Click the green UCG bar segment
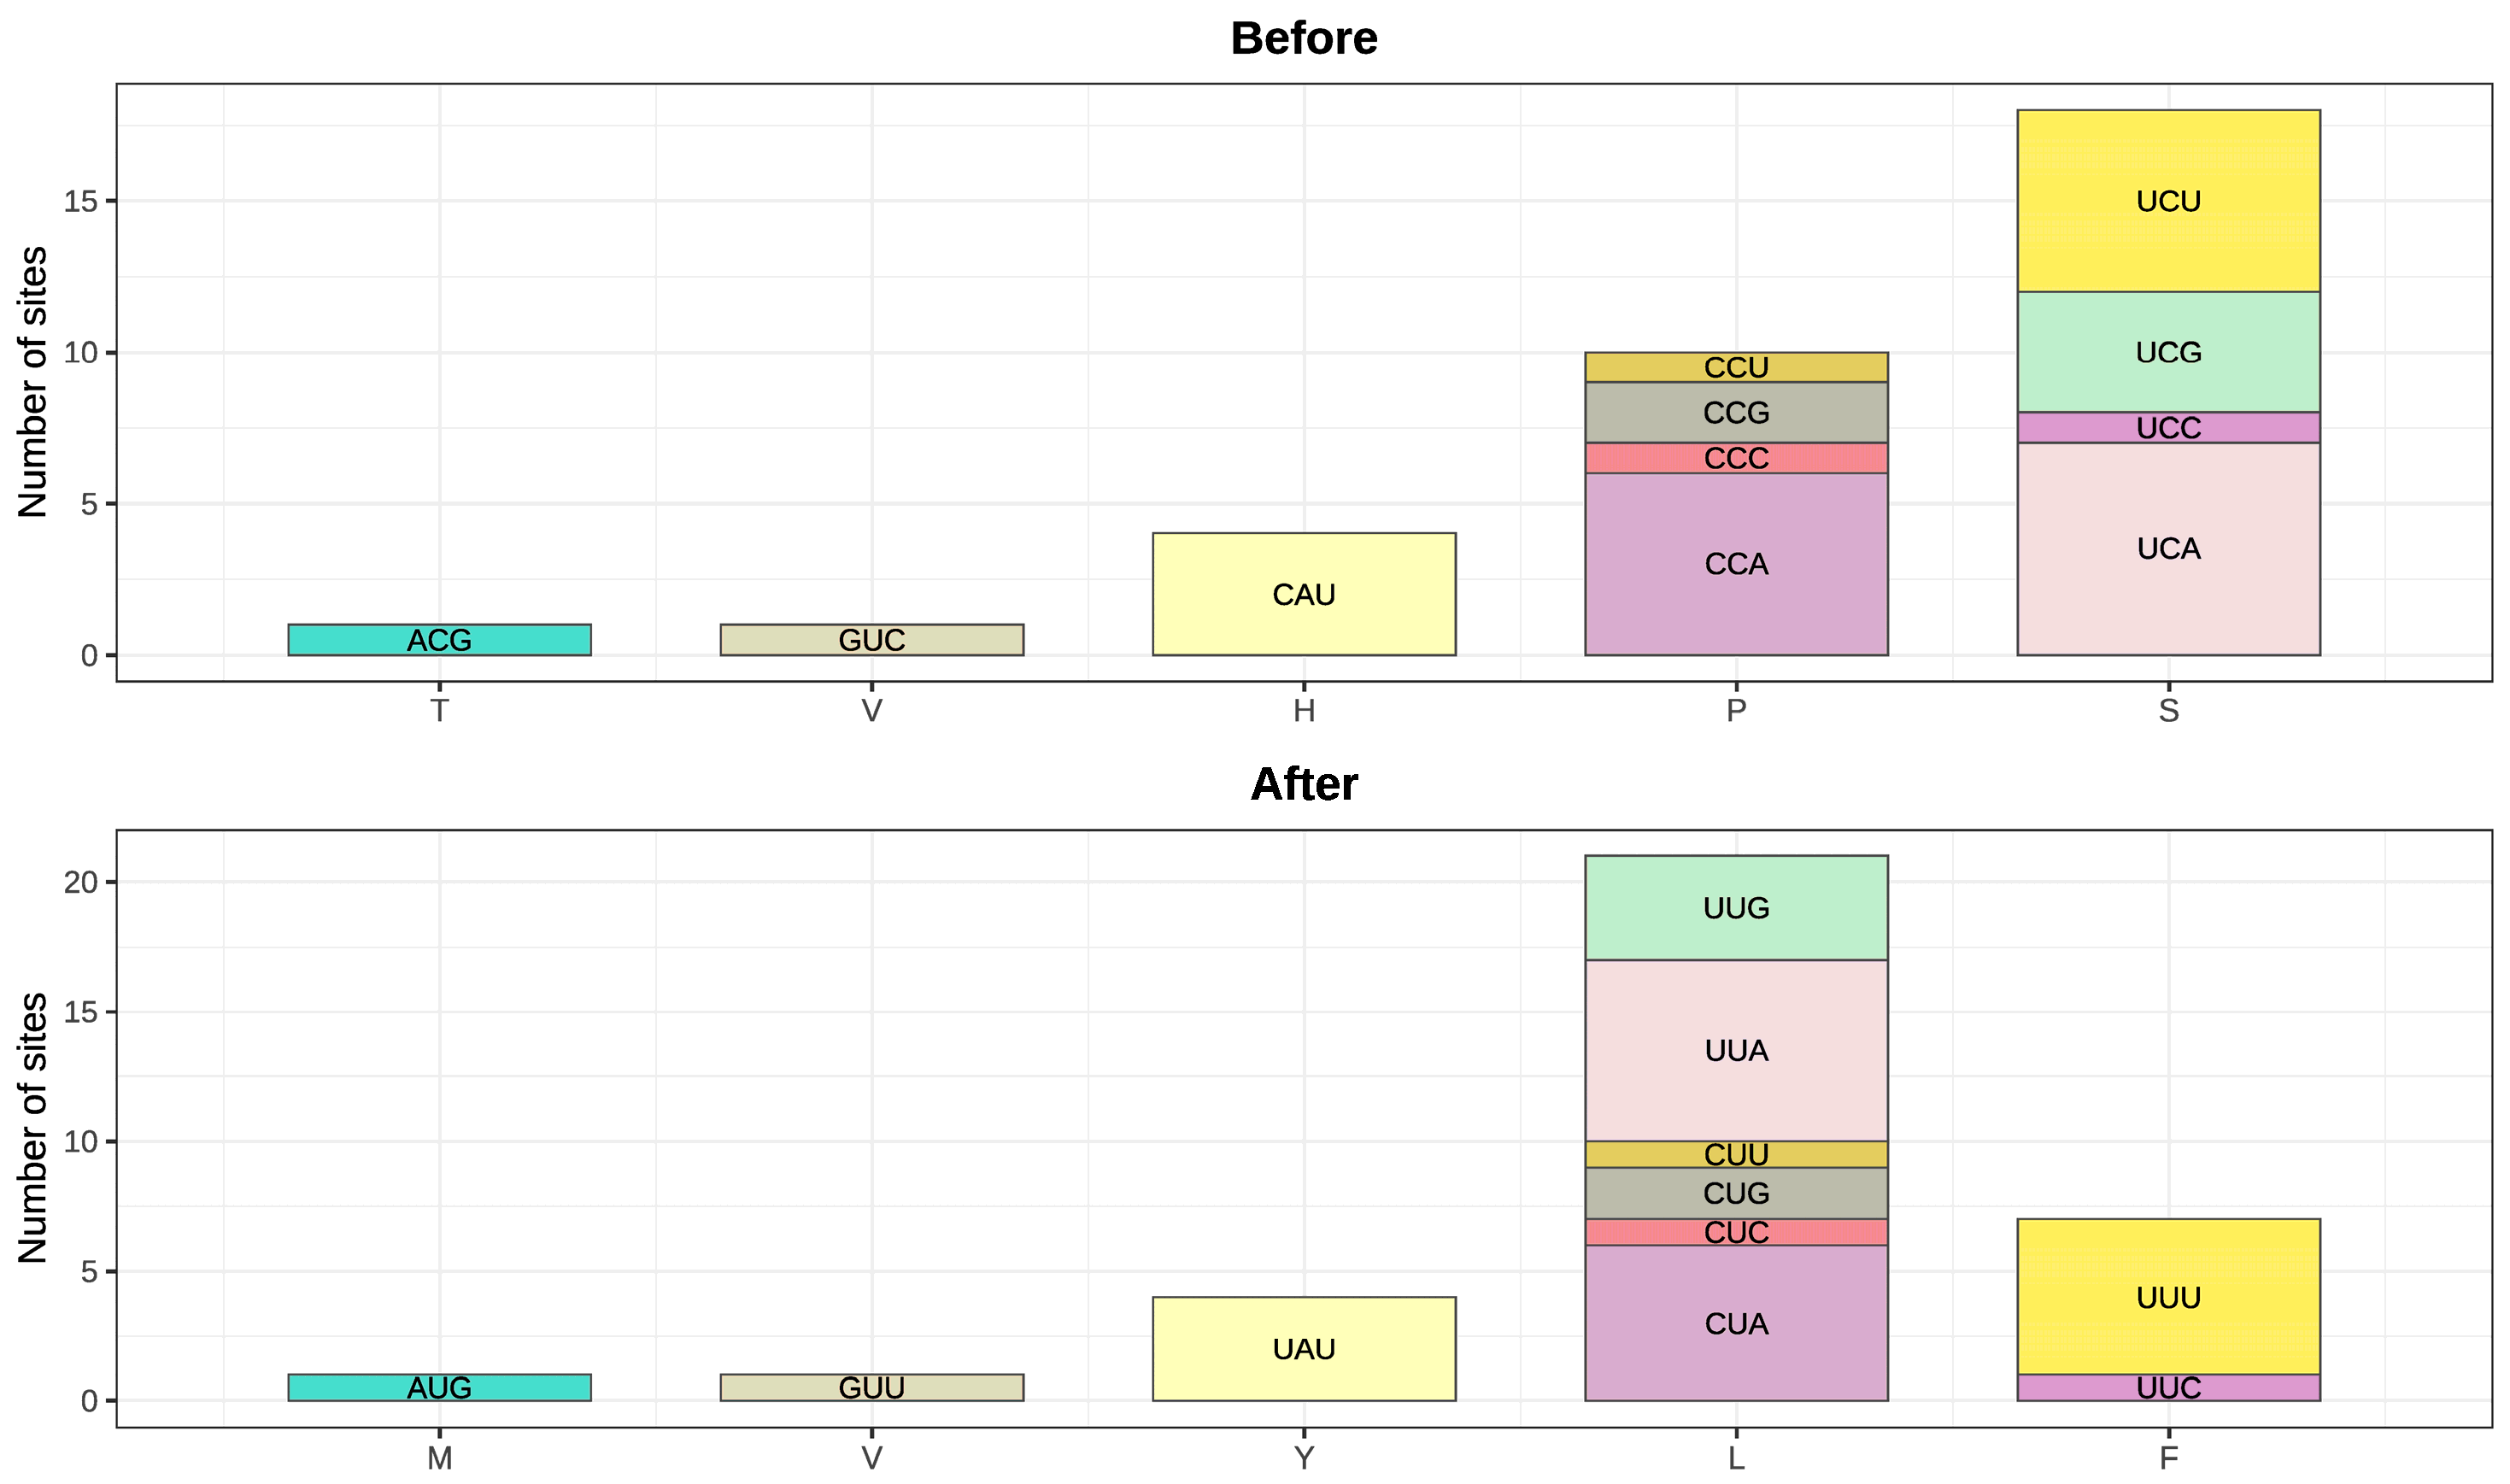 [2168, 352]
